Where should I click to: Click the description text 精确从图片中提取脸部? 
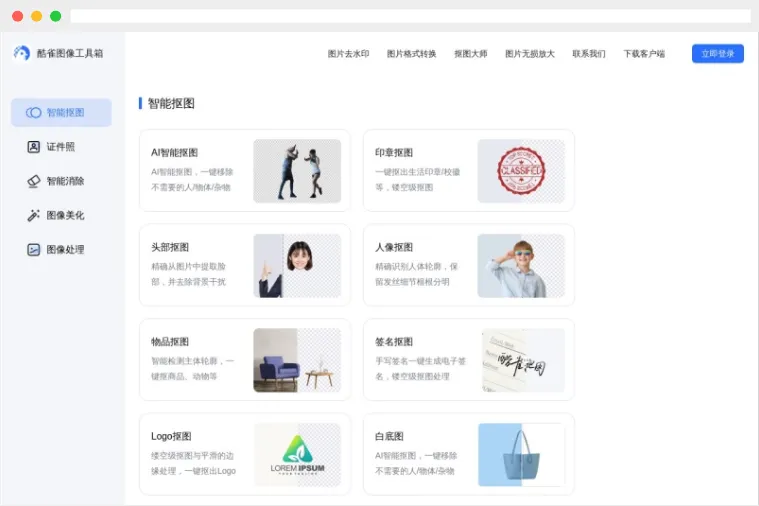[189, 274]
